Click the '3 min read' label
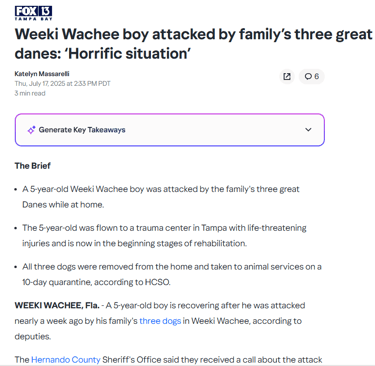 (x=30, y=93)
